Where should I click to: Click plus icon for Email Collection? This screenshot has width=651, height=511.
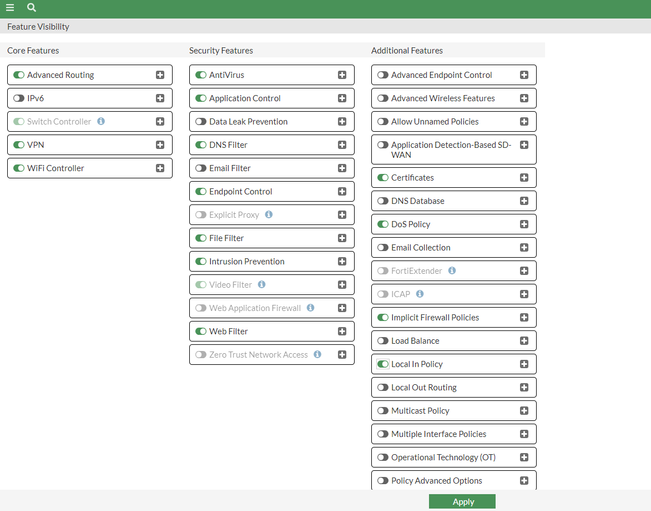(524, 247)
